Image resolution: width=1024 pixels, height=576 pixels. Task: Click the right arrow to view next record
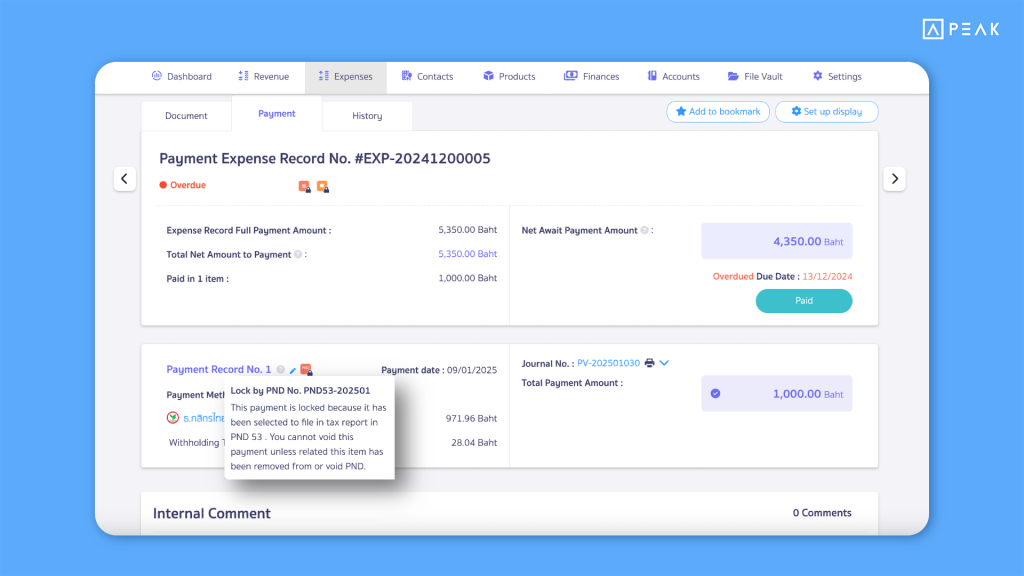point(894,178)
